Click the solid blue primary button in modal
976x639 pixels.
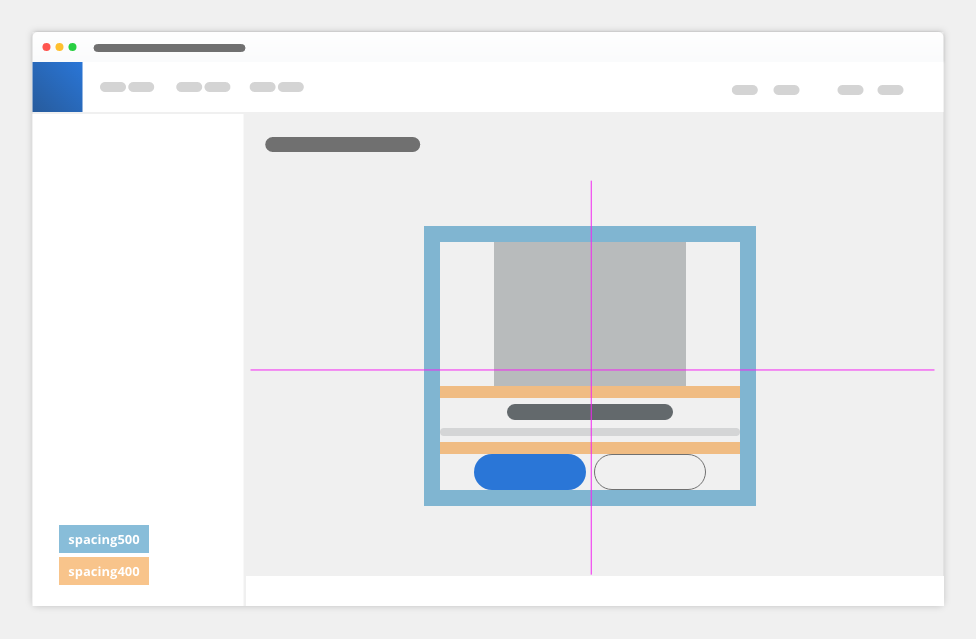point(530,472)
